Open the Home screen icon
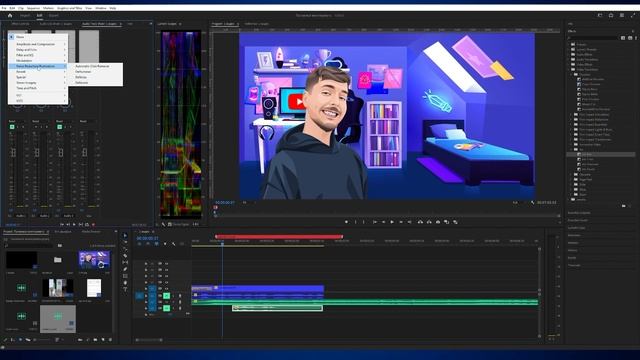 point(10,16)
